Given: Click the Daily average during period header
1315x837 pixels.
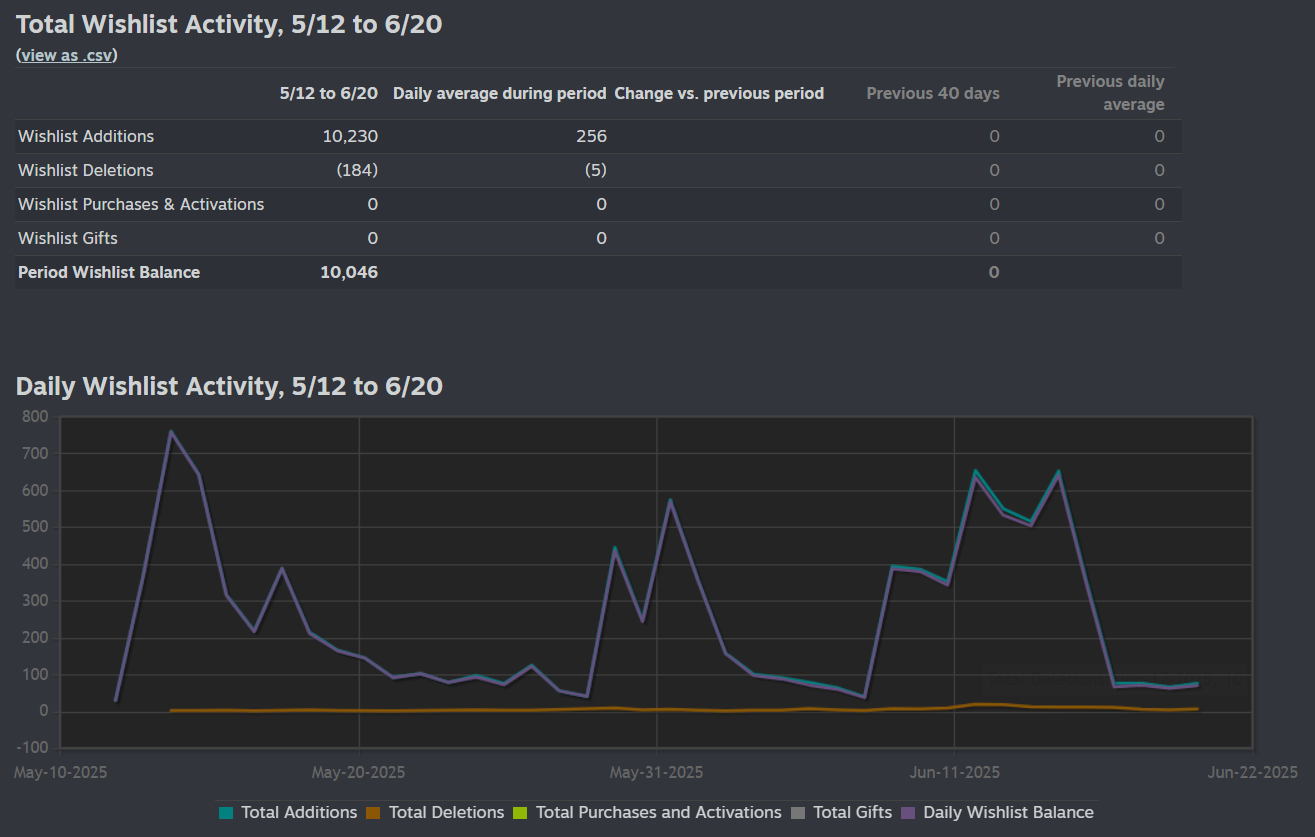Looking at the screenshot, I should [499, 94].
